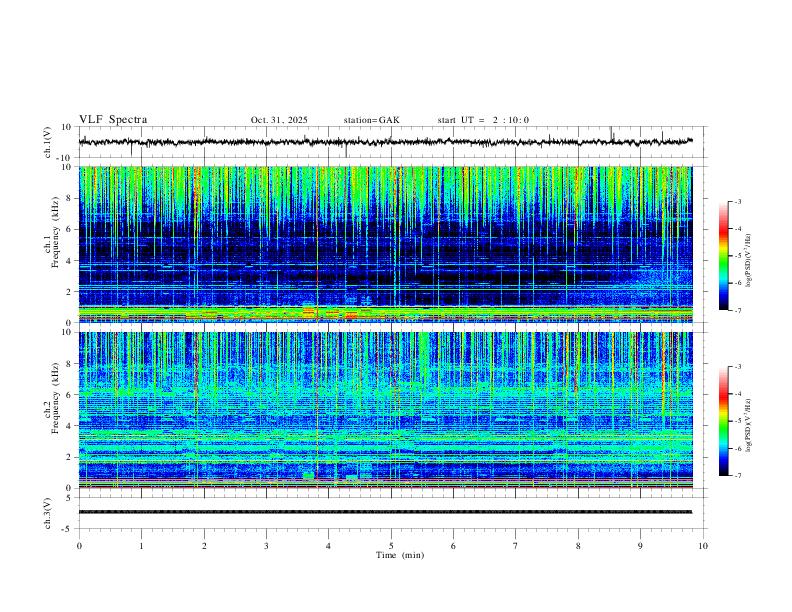Click the "4" tick on ch.1 frequency axis
This screenshot has width=792, height=612.
[x=69, y=261]
